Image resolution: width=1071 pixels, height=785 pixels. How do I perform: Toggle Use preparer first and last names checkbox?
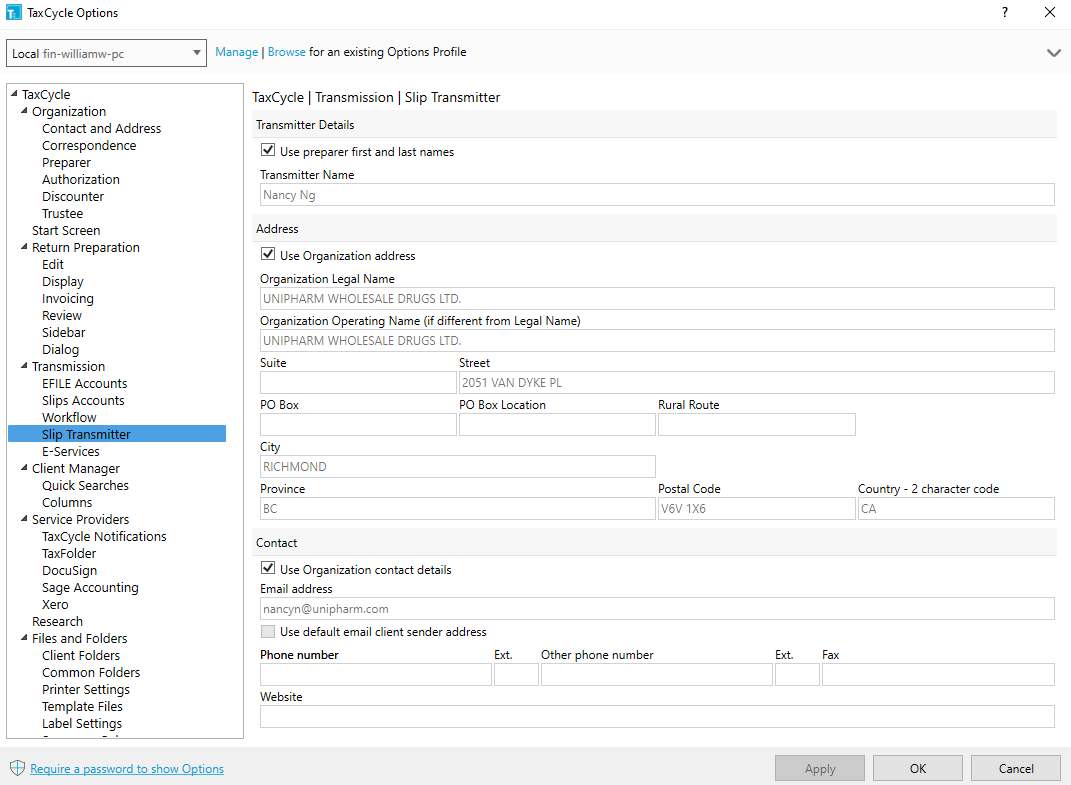point(268,150)
